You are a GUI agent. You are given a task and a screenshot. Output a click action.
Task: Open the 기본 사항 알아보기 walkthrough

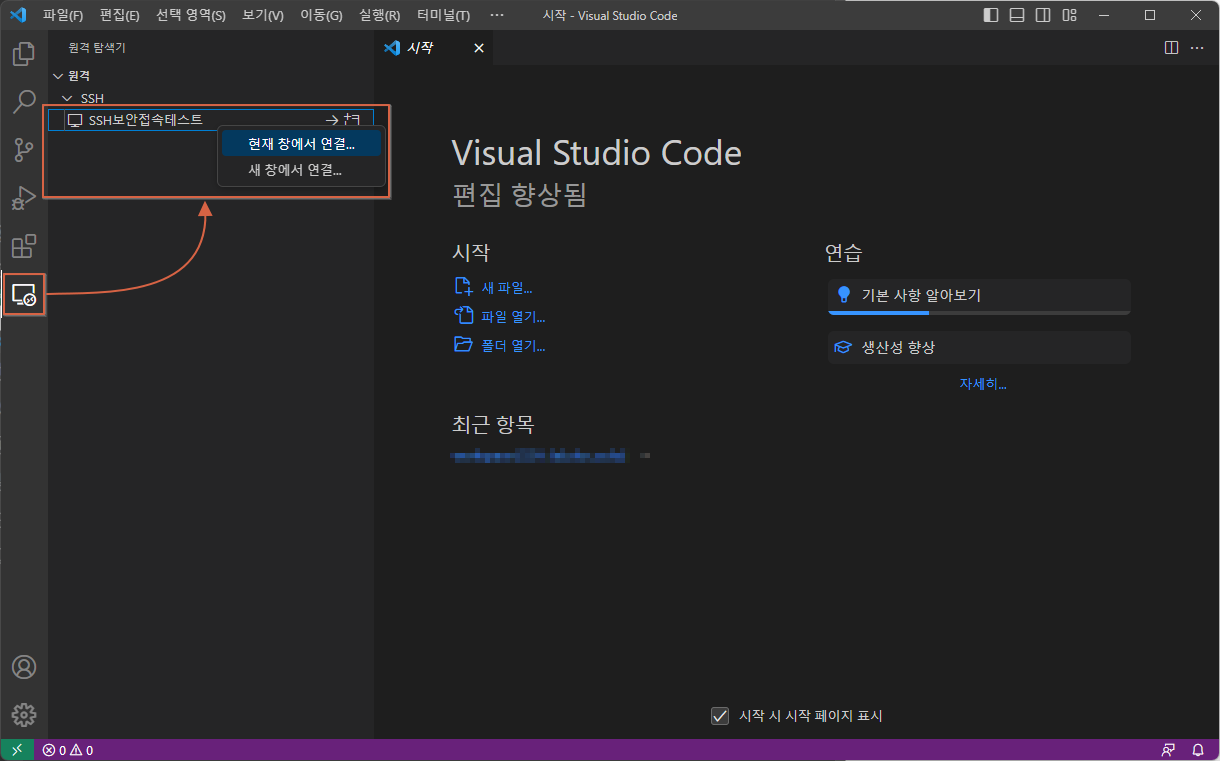point(979,296)
